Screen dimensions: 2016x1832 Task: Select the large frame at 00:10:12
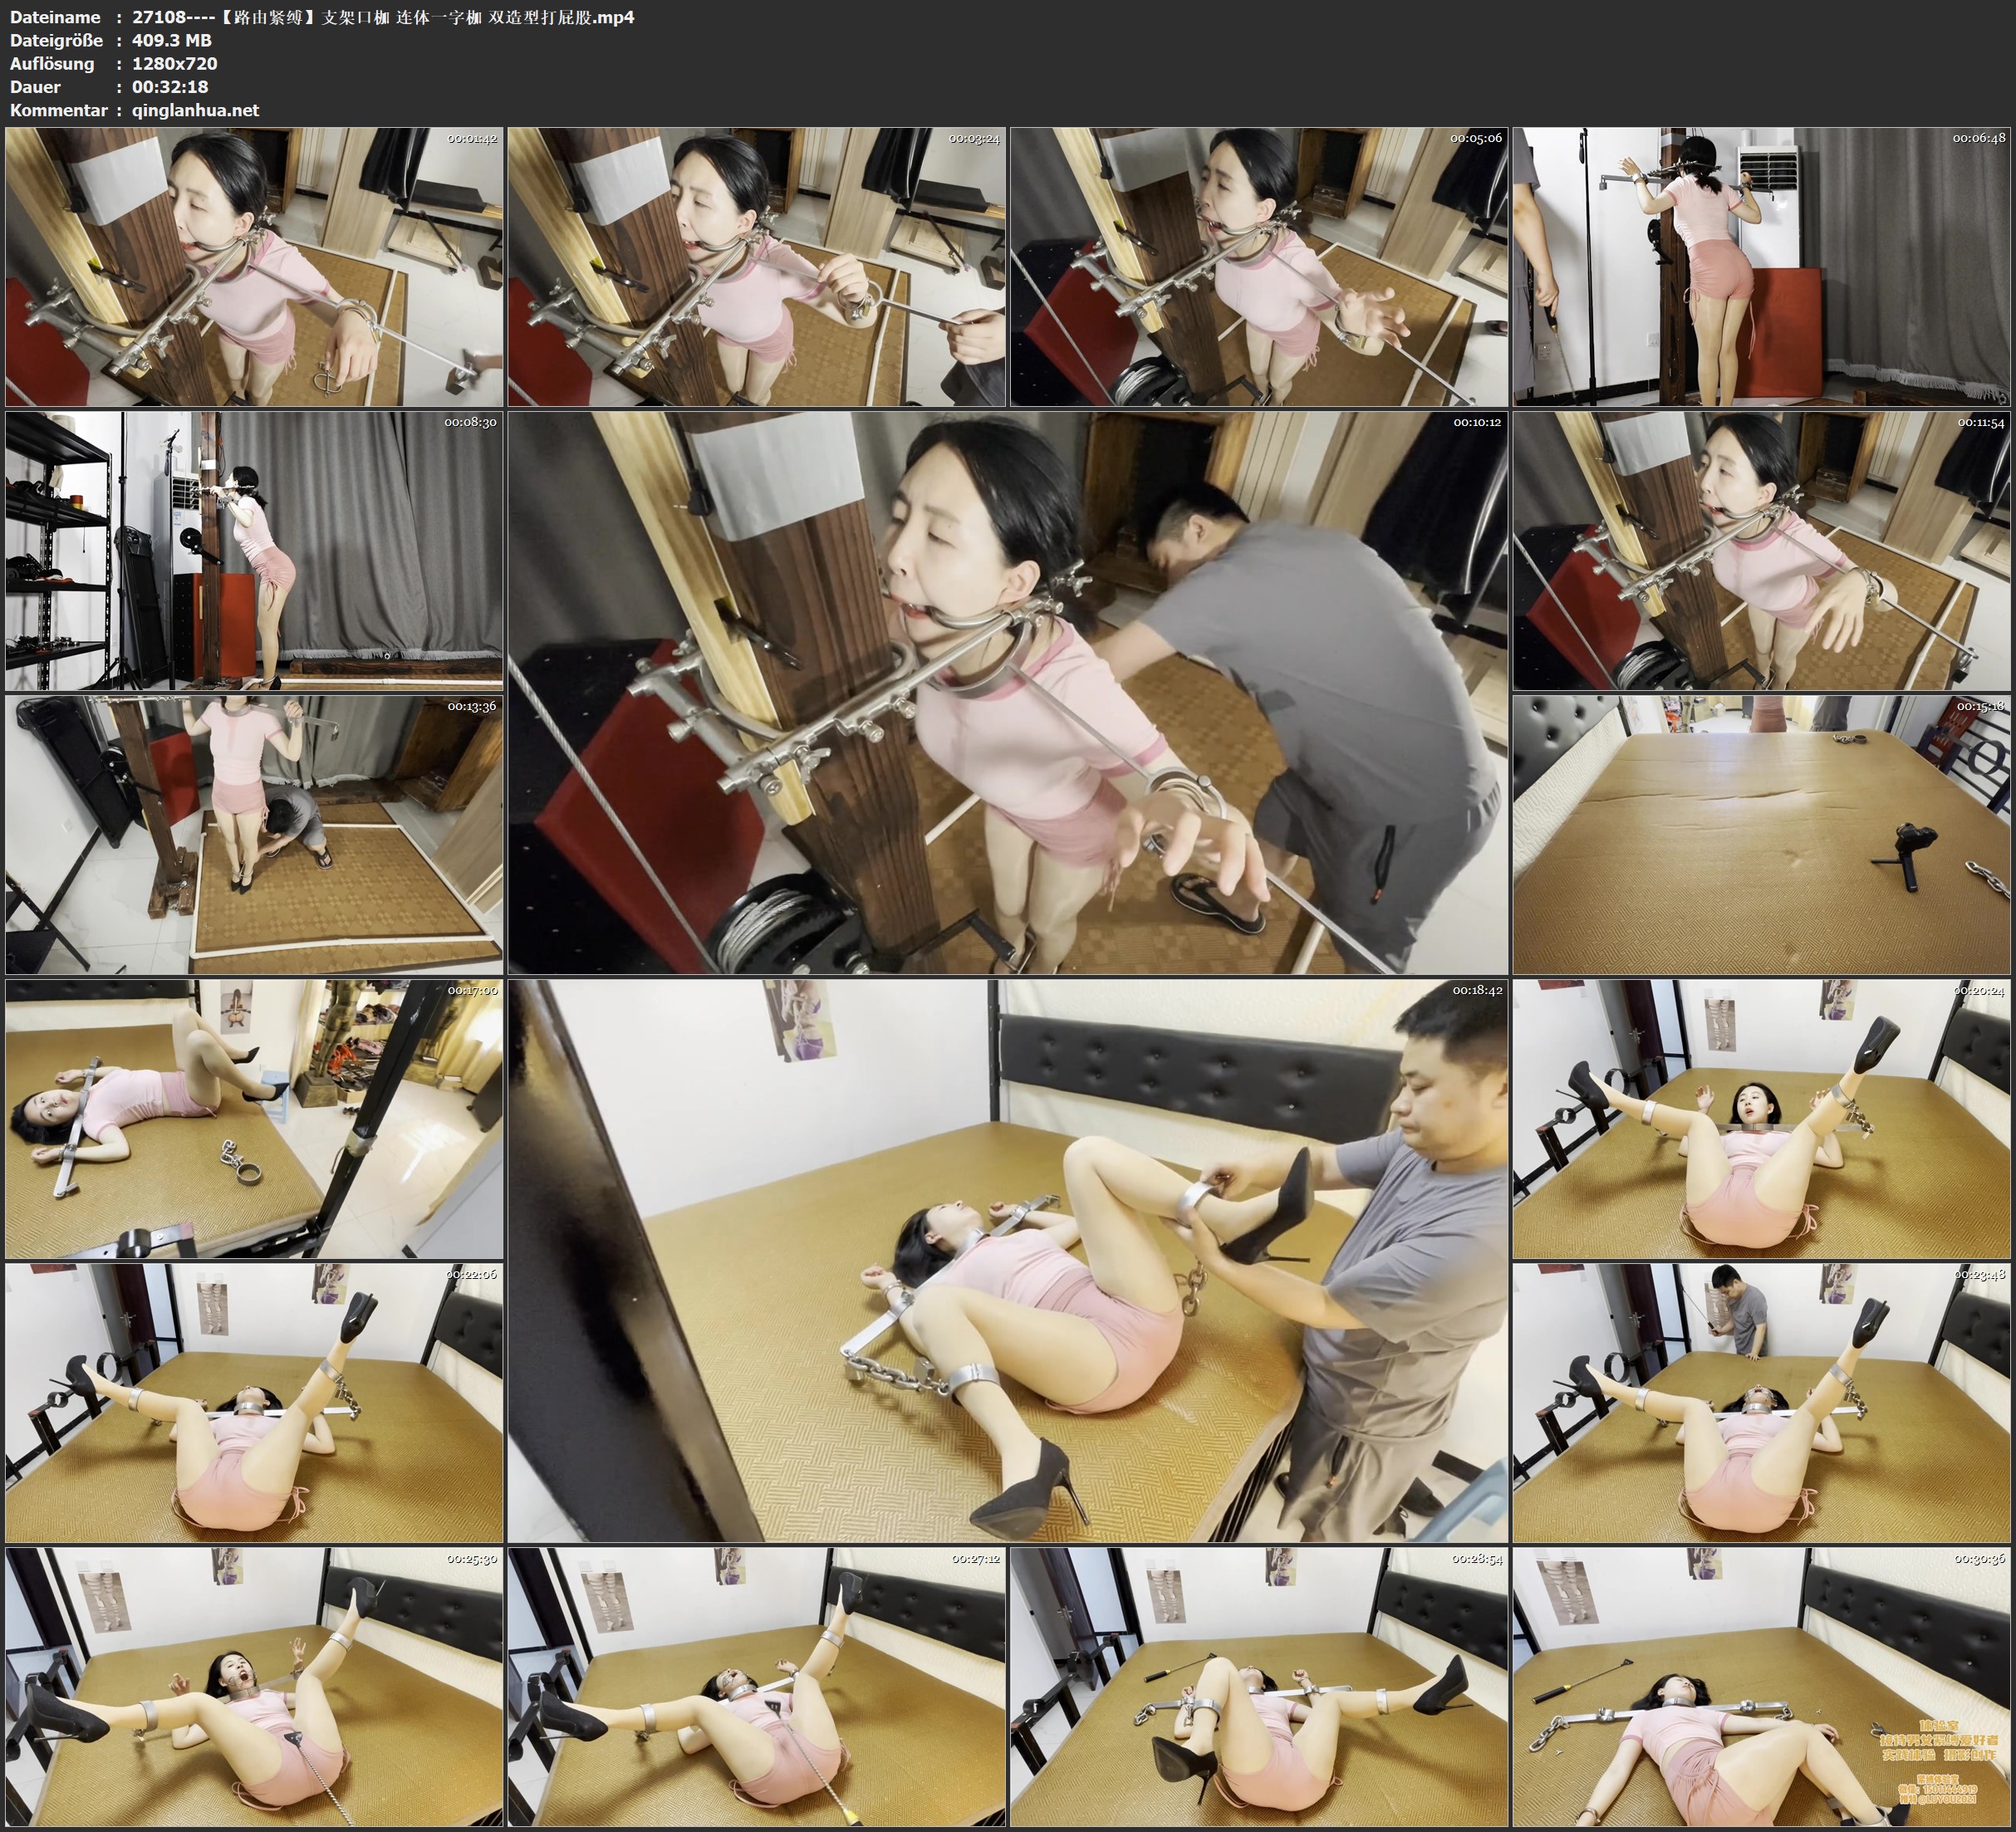click(x=1007, y=692)
